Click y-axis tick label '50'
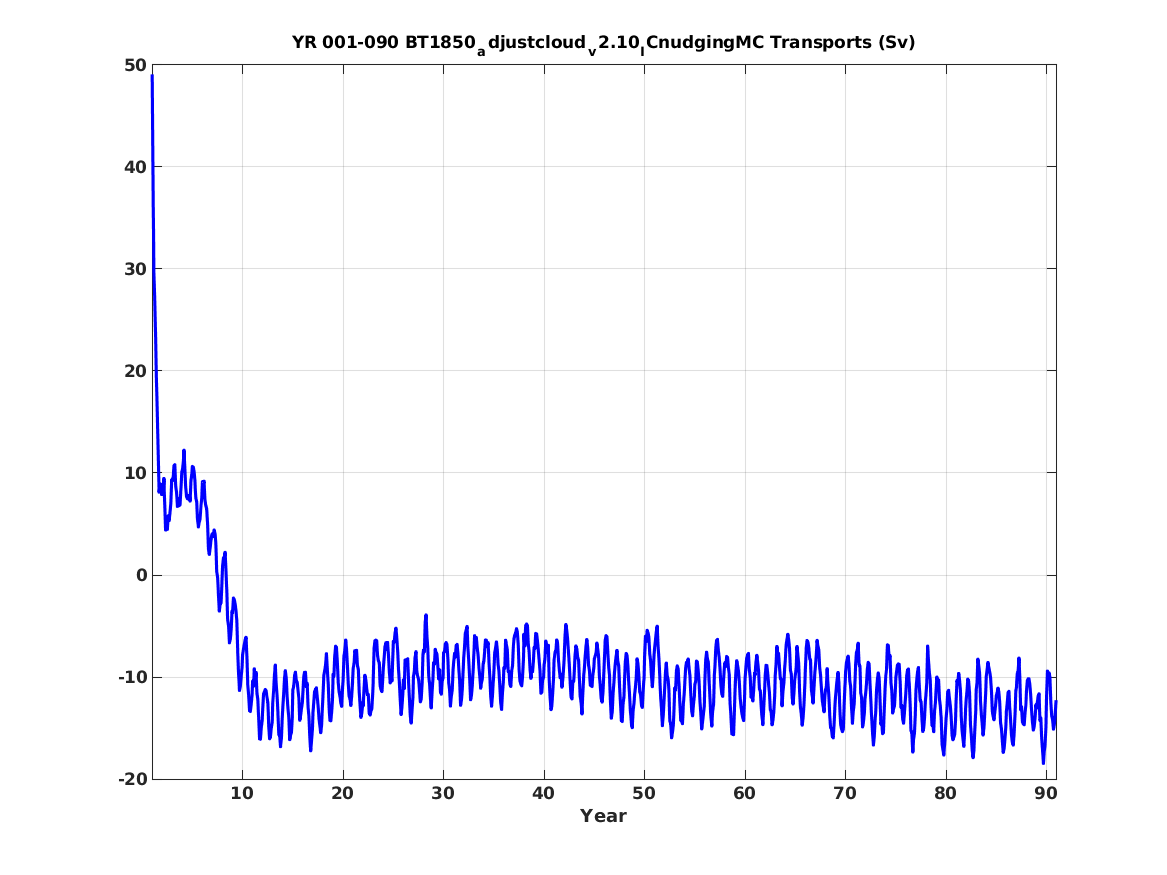 tap(135, 65)
